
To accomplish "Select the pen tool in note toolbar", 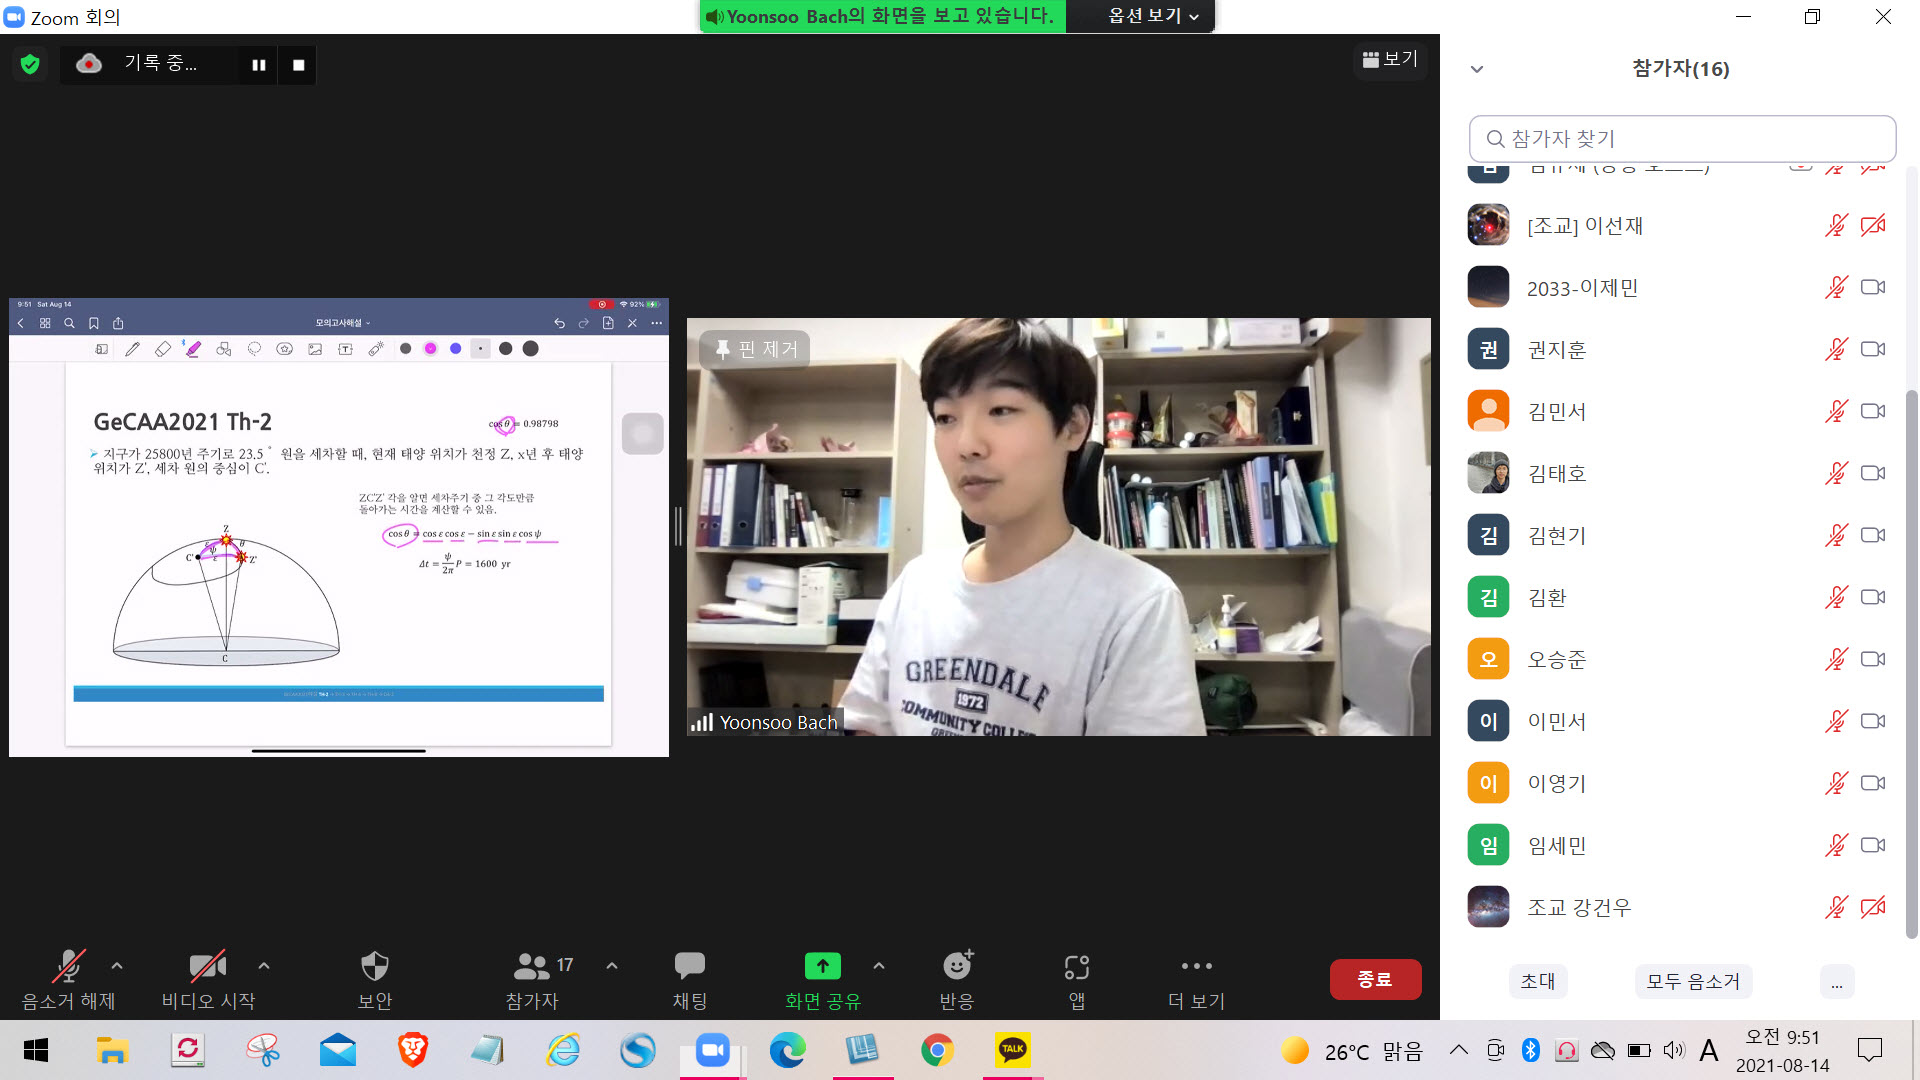I will 132,349.
